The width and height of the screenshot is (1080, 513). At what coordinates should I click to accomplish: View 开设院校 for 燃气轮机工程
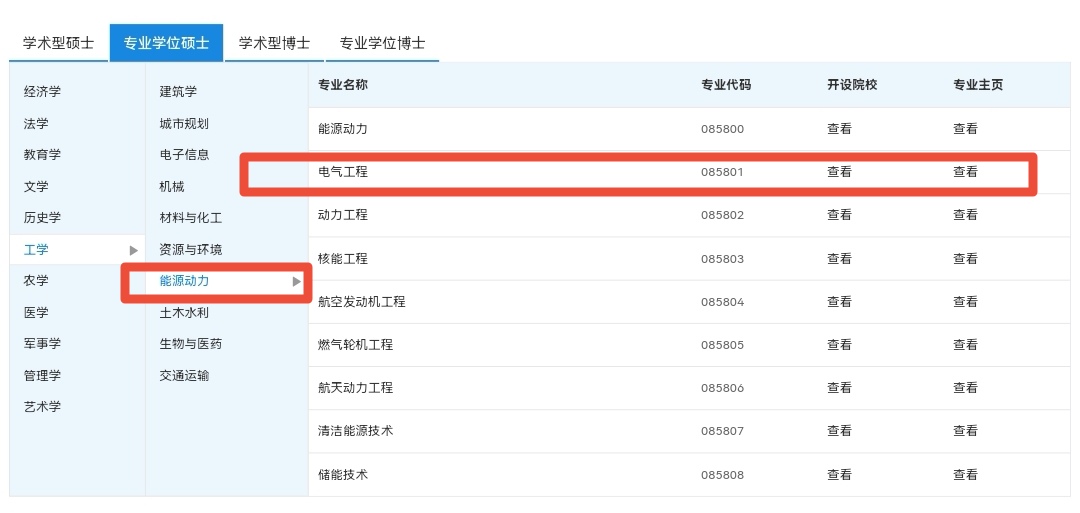(x=839, y=345)
